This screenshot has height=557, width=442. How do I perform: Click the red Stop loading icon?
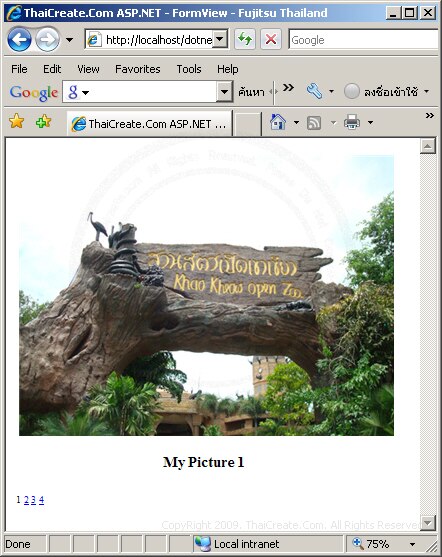pyautogui.click(x=271, y=39)
